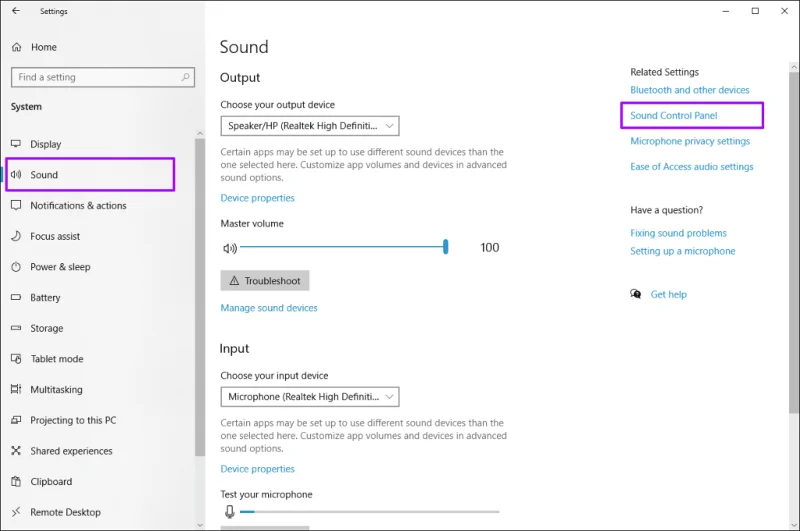Switch to Storage settings
The width and height of the screenshot is (800, 531).
point(46,328)
